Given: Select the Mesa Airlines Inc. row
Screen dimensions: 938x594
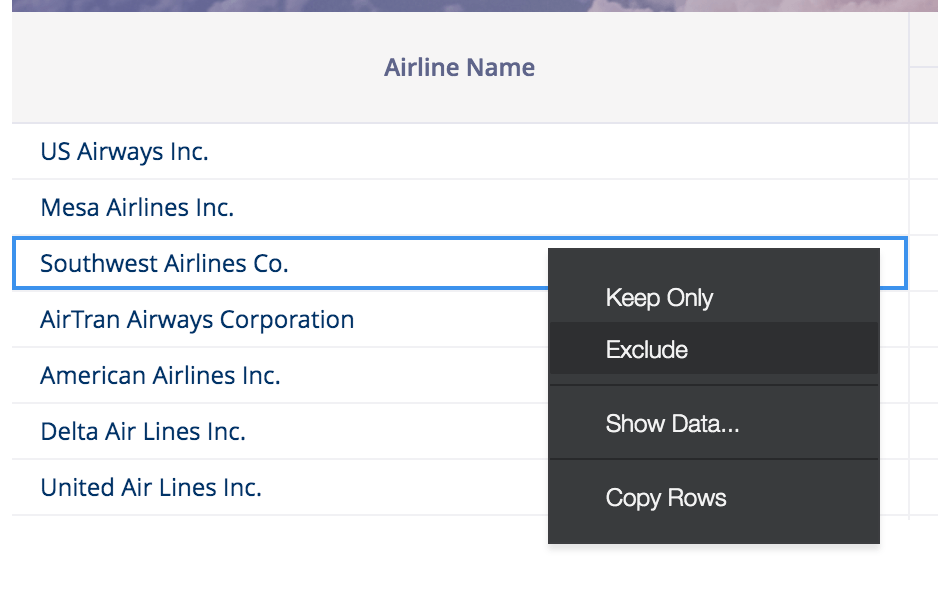Looking at the screenshot, I should (137, 208).
